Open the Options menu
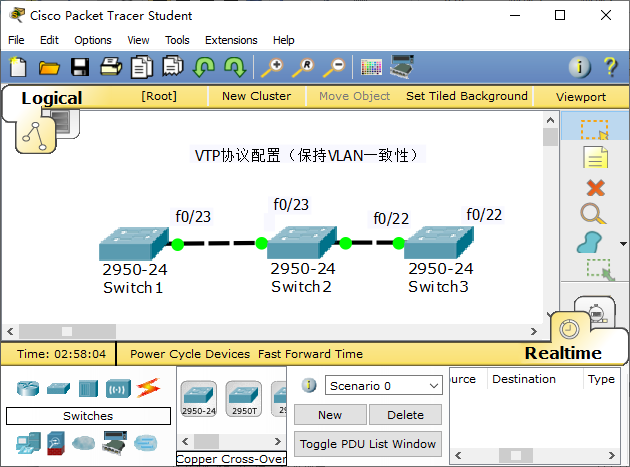 (x=93, y=40)
